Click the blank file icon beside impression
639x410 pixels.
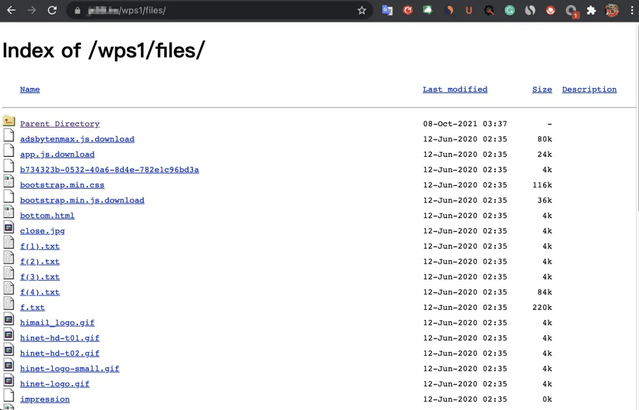click(x=9, y=395)
